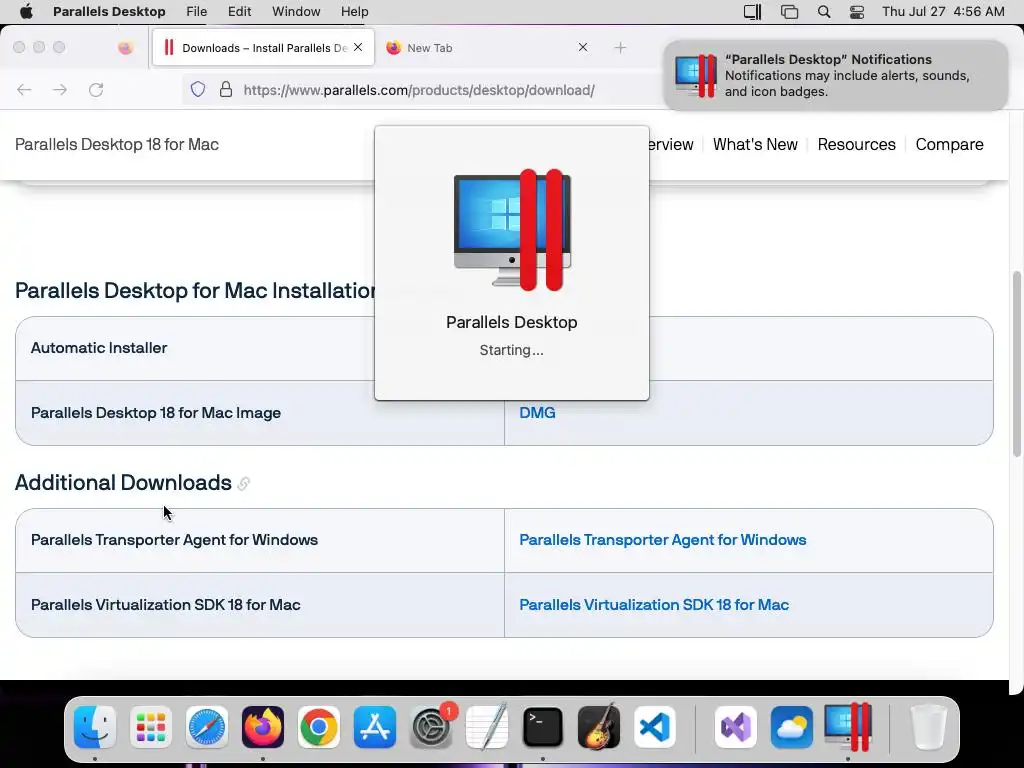
Task: Go back to the previous page
Action: (x=24, y=90)
